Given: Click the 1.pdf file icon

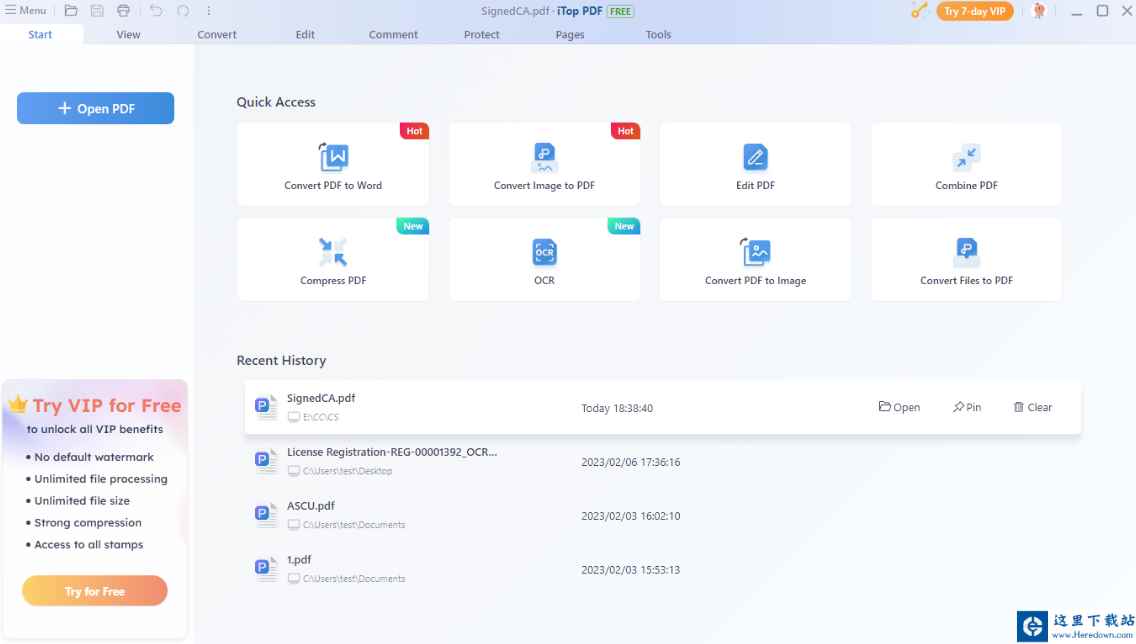Looking at the screenshot, I should pyautogui.click(x=266, y=569).
